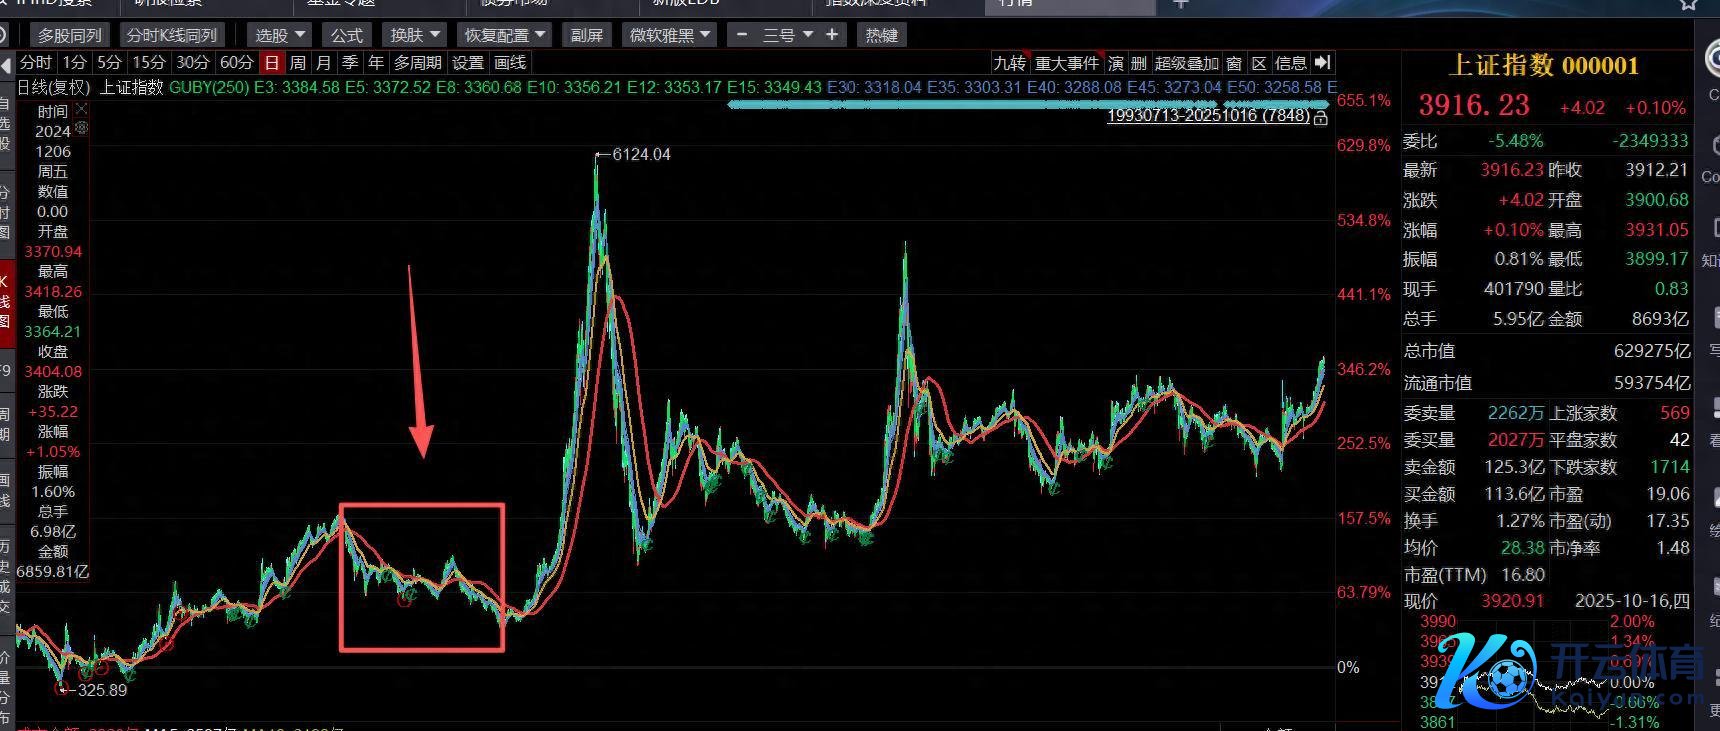Click the minus icon to decrease font size
The image size is (1720, 731).
click(x=741, y=35)
